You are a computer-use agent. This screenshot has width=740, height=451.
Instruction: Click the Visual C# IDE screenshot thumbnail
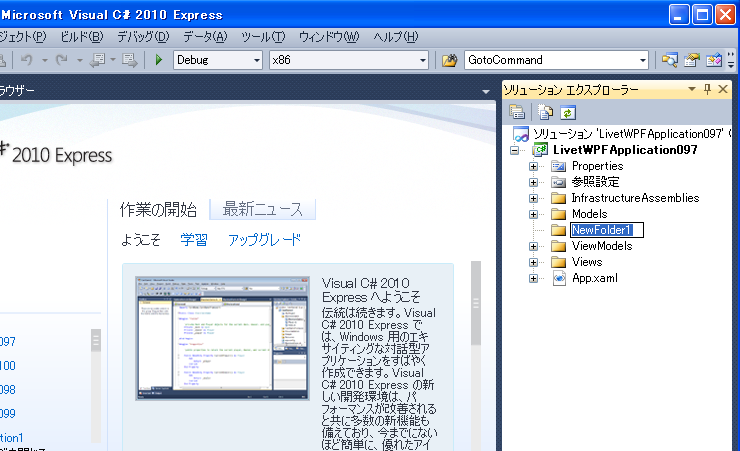pyautogui.click(x=222, y=338)
